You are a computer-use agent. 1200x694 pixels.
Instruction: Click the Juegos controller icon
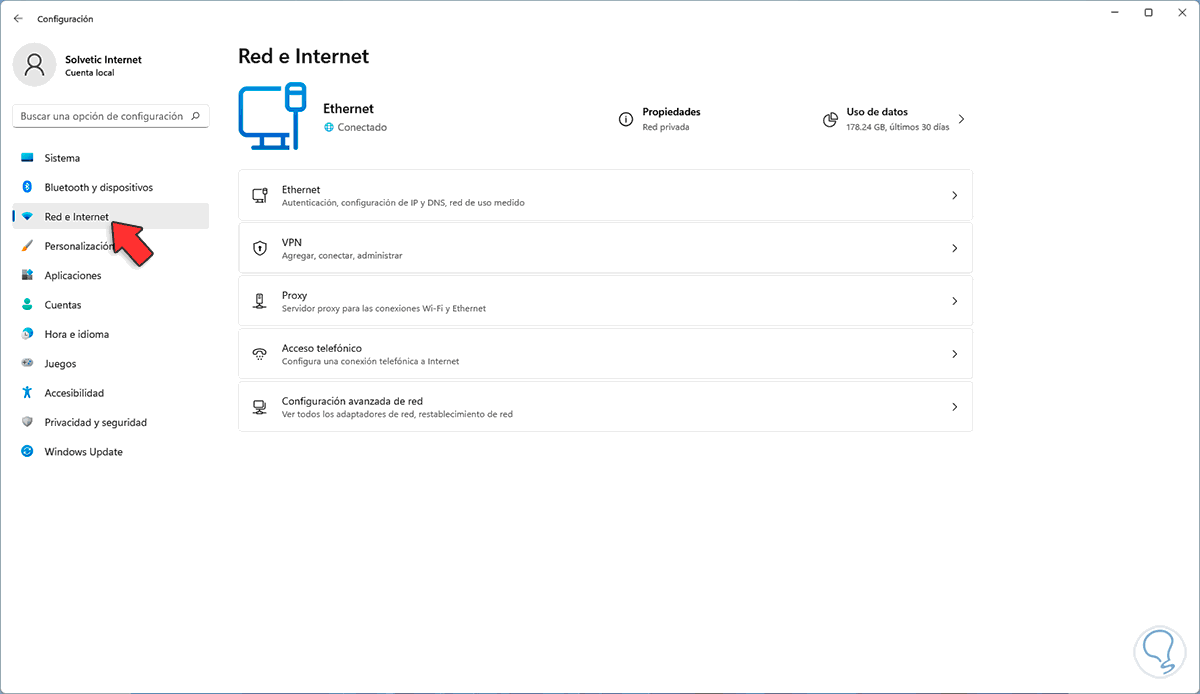point(27,364)
